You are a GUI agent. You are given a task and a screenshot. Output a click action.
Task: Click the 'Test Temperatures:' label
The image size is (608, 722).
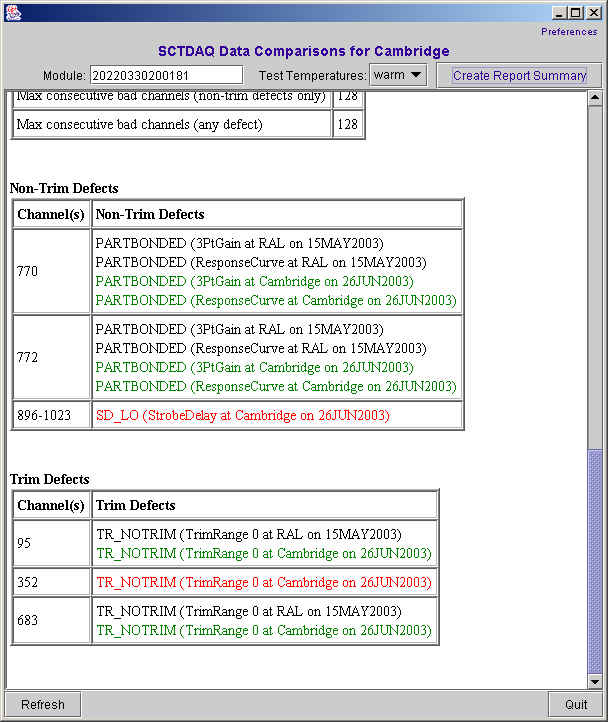(312, 76)
